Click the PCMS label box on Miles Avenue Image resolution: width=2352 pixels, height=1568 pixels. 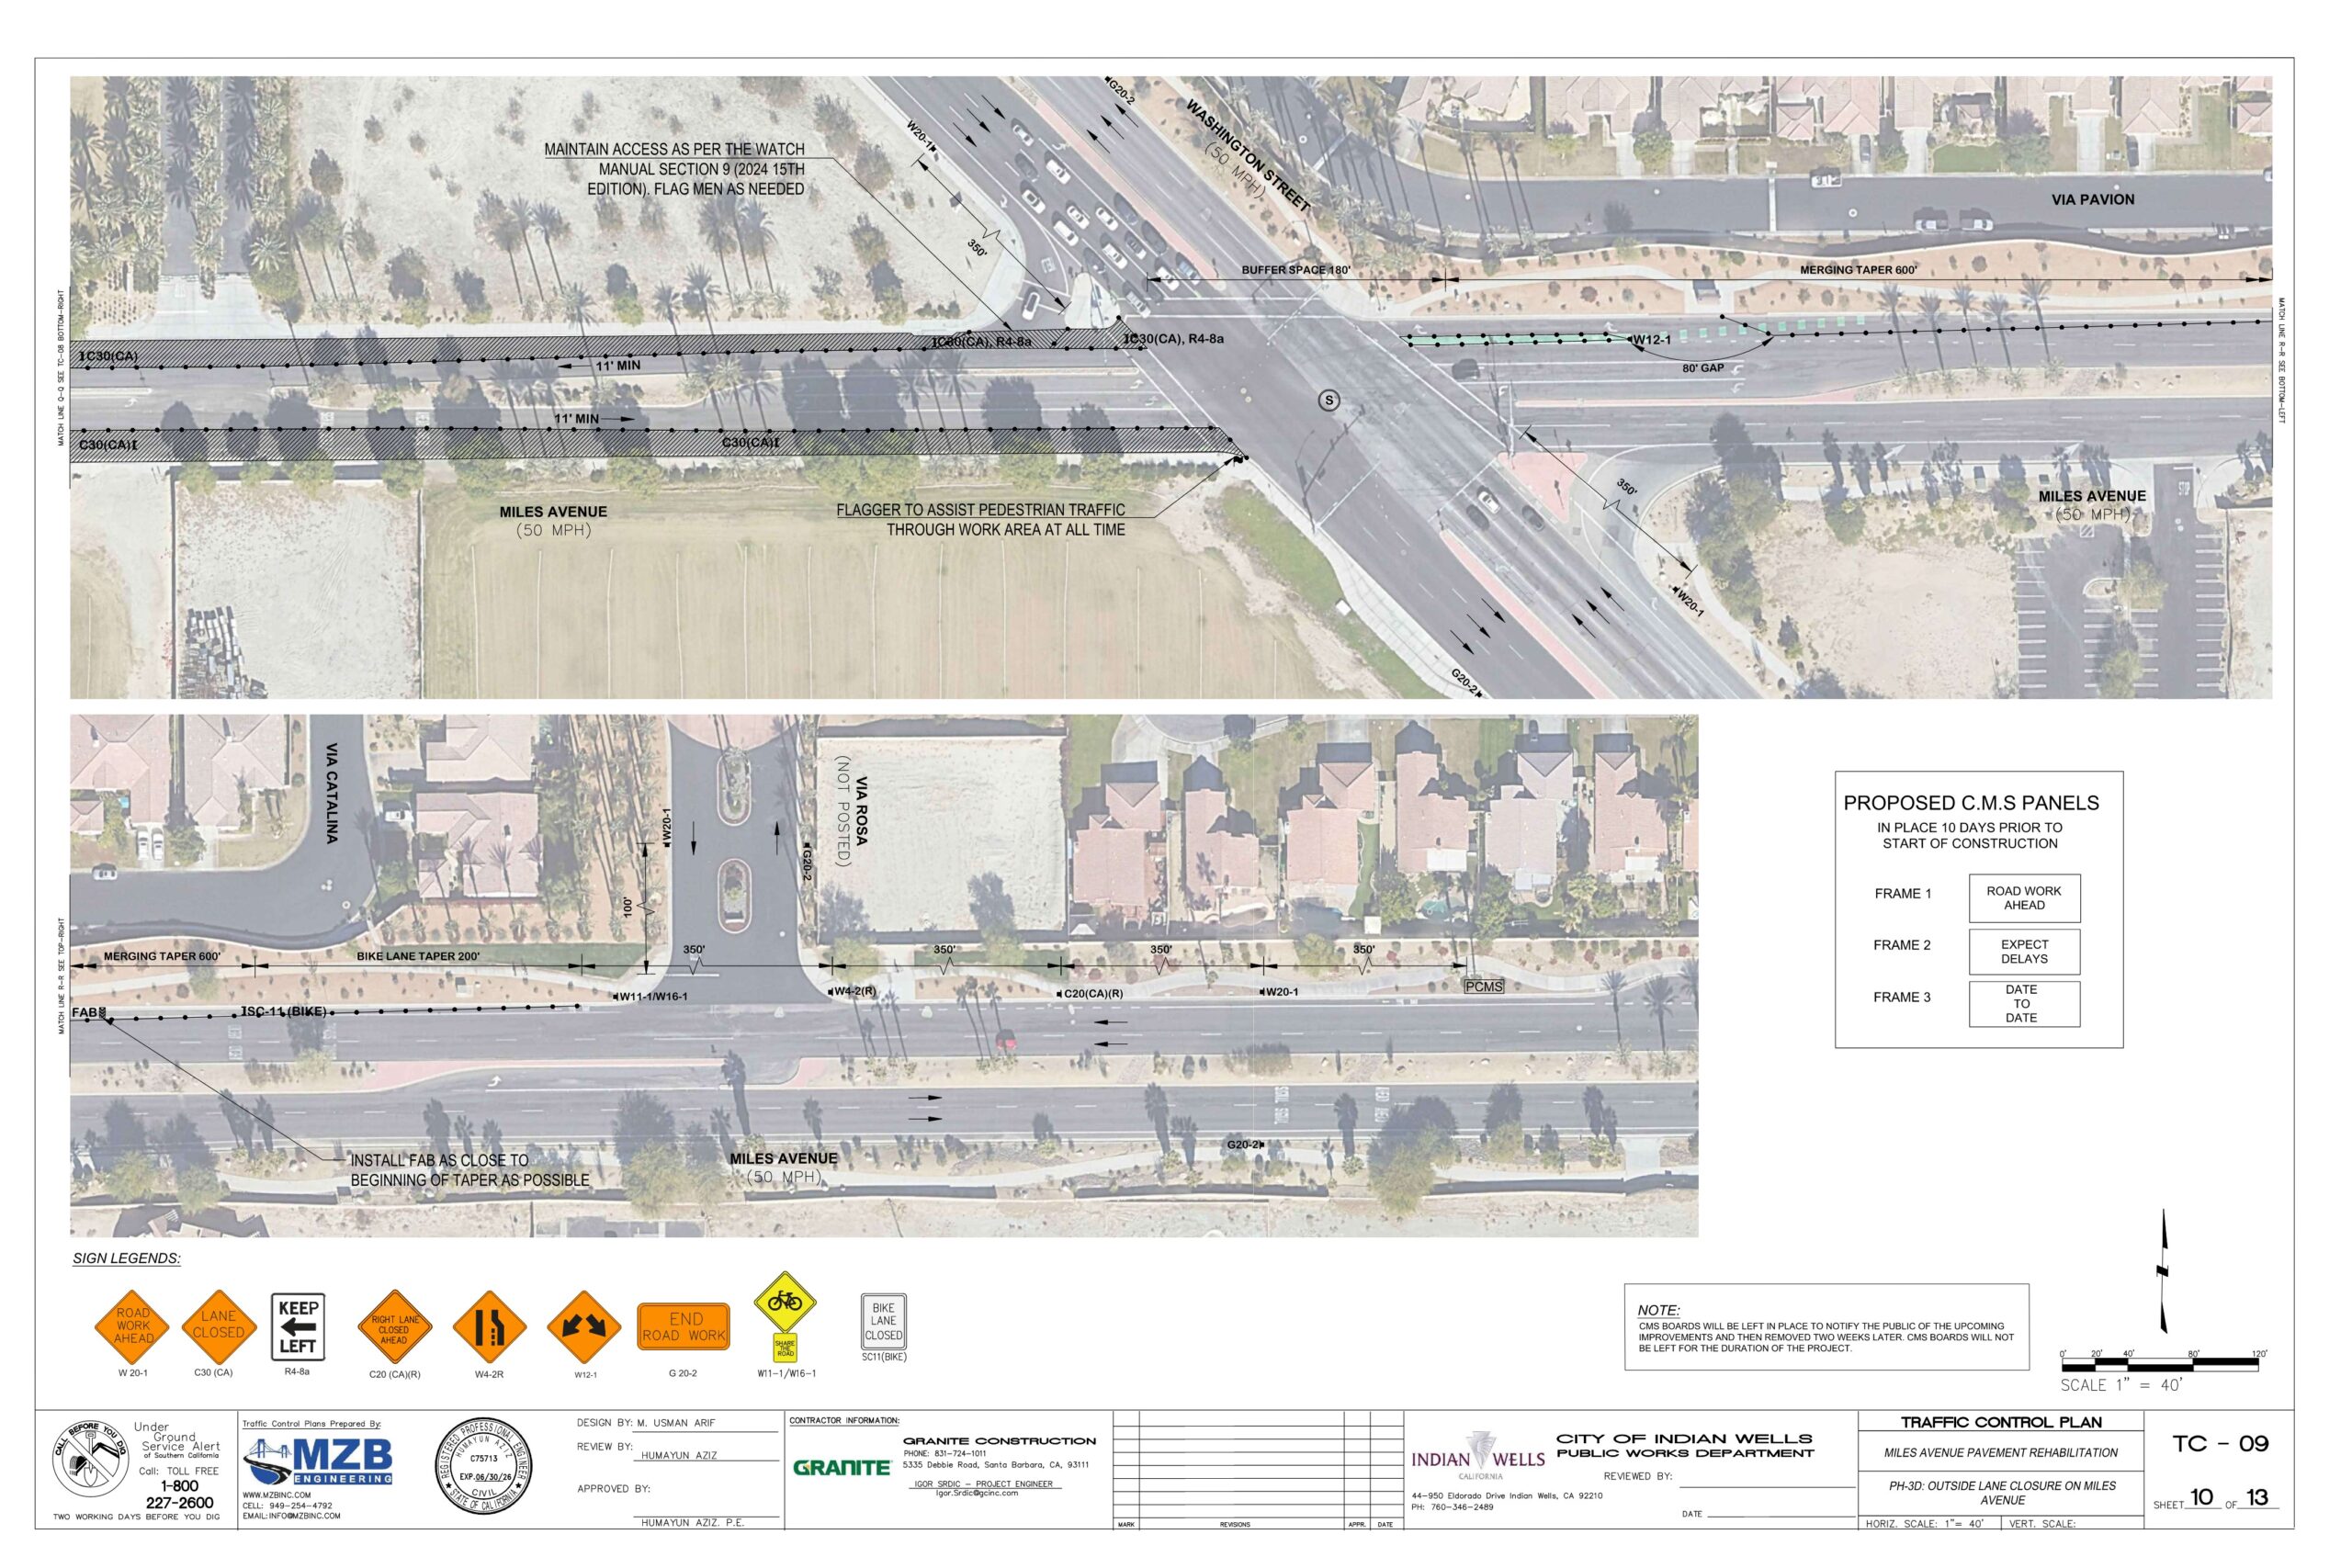(x=1483, y=986)
